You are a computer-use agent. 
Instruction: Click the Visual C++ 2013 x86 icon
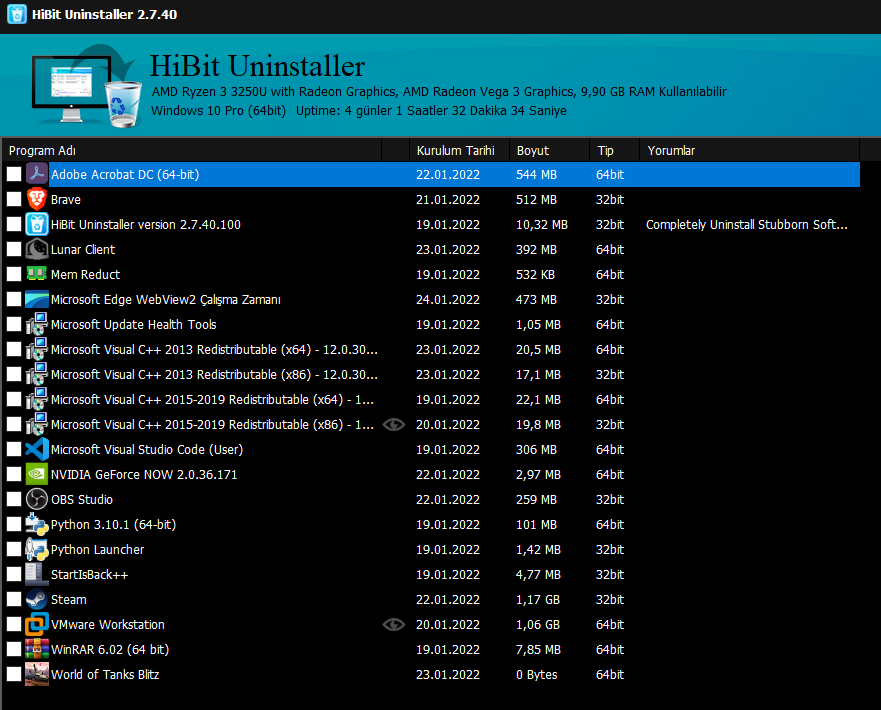(37, 374)
